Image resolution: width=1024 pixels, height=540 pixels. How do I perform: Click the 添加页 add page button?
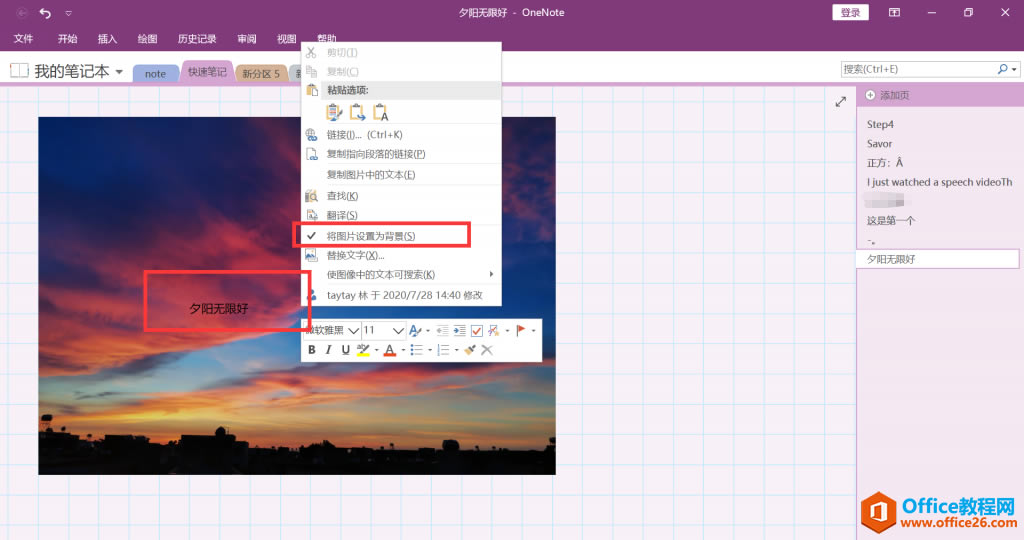[x=888, y=95]
